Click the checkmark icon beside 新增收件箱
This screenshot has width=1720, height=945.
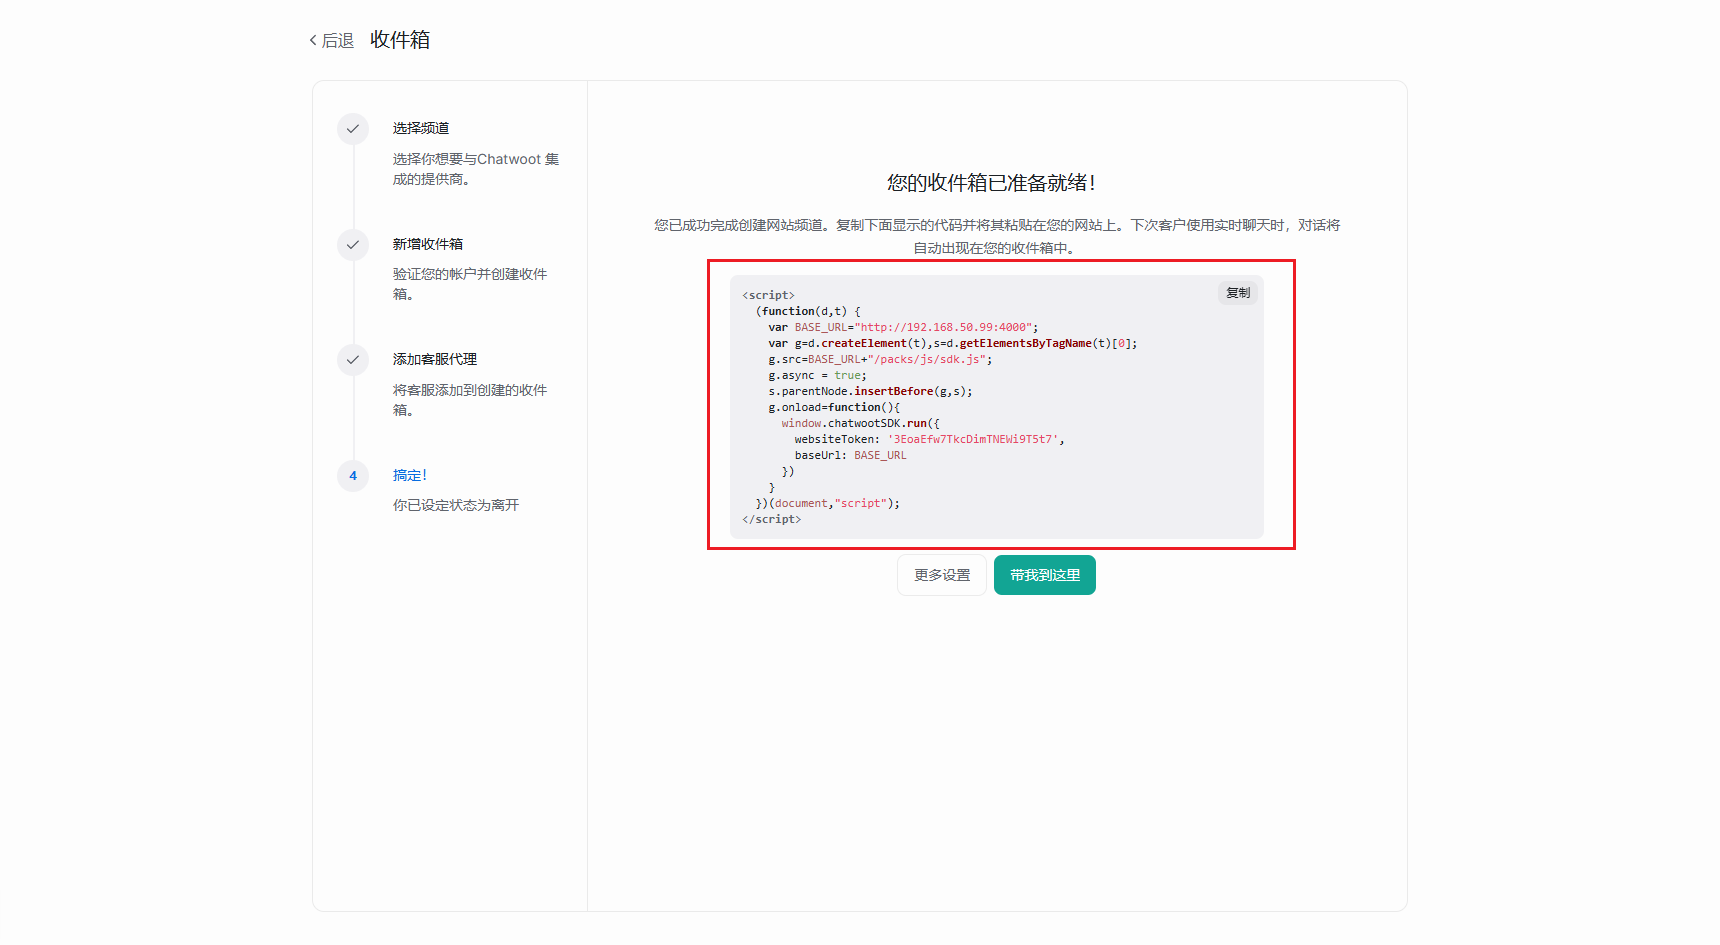pyautogui.click(x=353, y=245)
